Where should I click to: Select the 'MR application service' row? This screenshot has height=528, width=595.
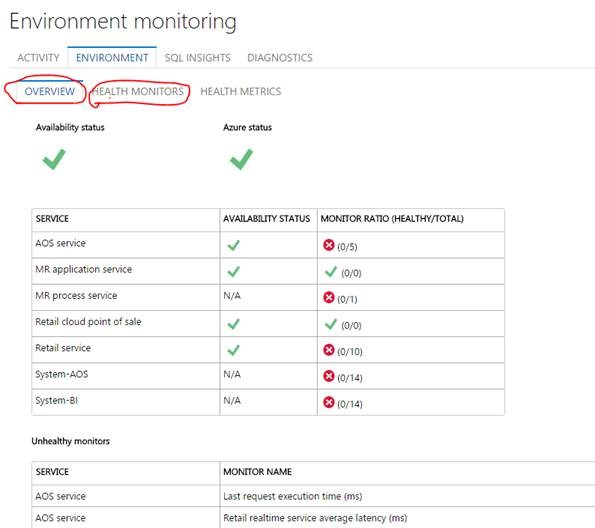pyautogui.click(x=268, y=271)
